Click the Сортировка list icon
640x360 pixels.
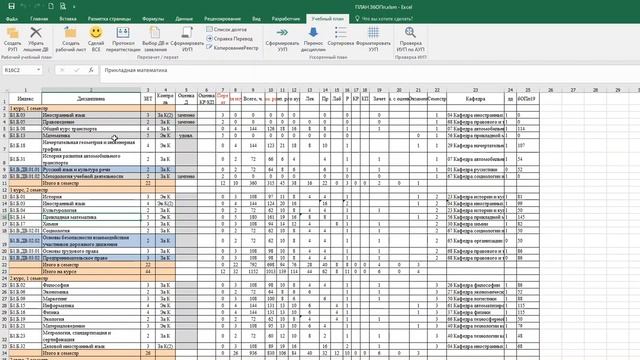[x=340, y=32]
